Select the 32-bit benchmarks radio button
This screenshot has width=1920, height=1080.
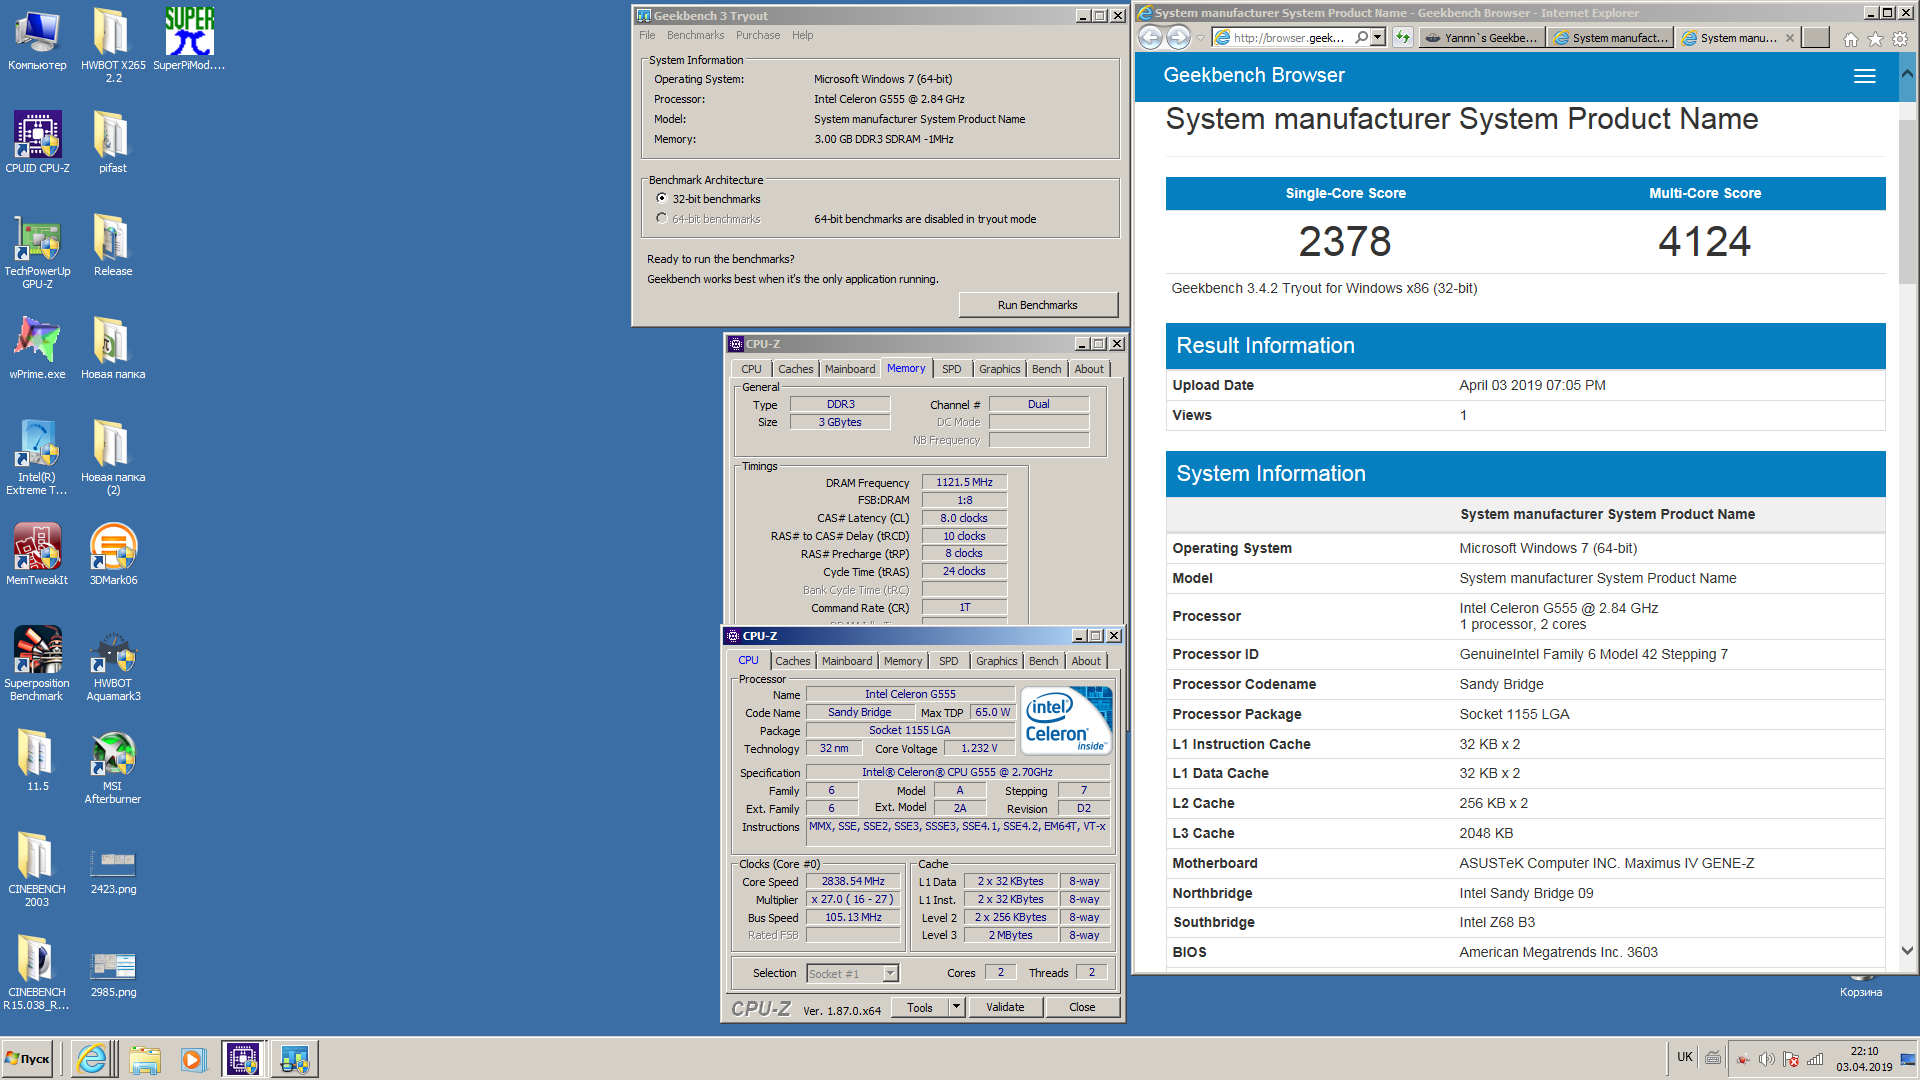pos(662,199)
